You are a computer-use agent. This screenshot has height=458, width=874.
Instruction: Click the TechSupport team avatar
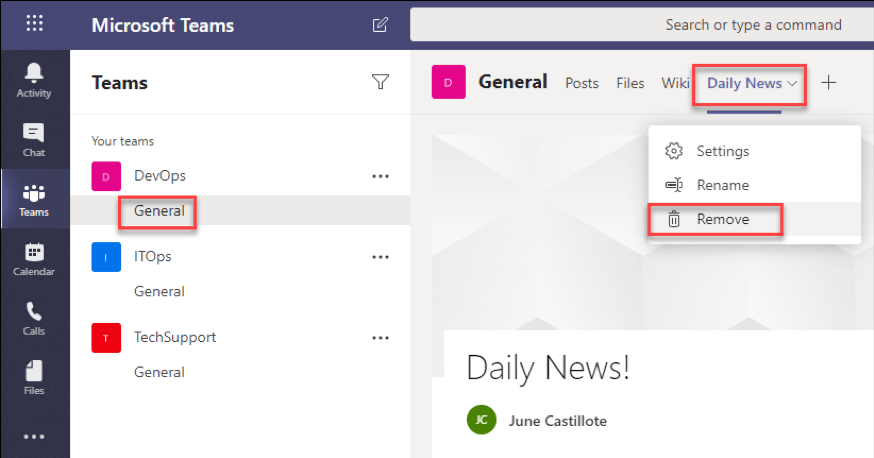106,338
